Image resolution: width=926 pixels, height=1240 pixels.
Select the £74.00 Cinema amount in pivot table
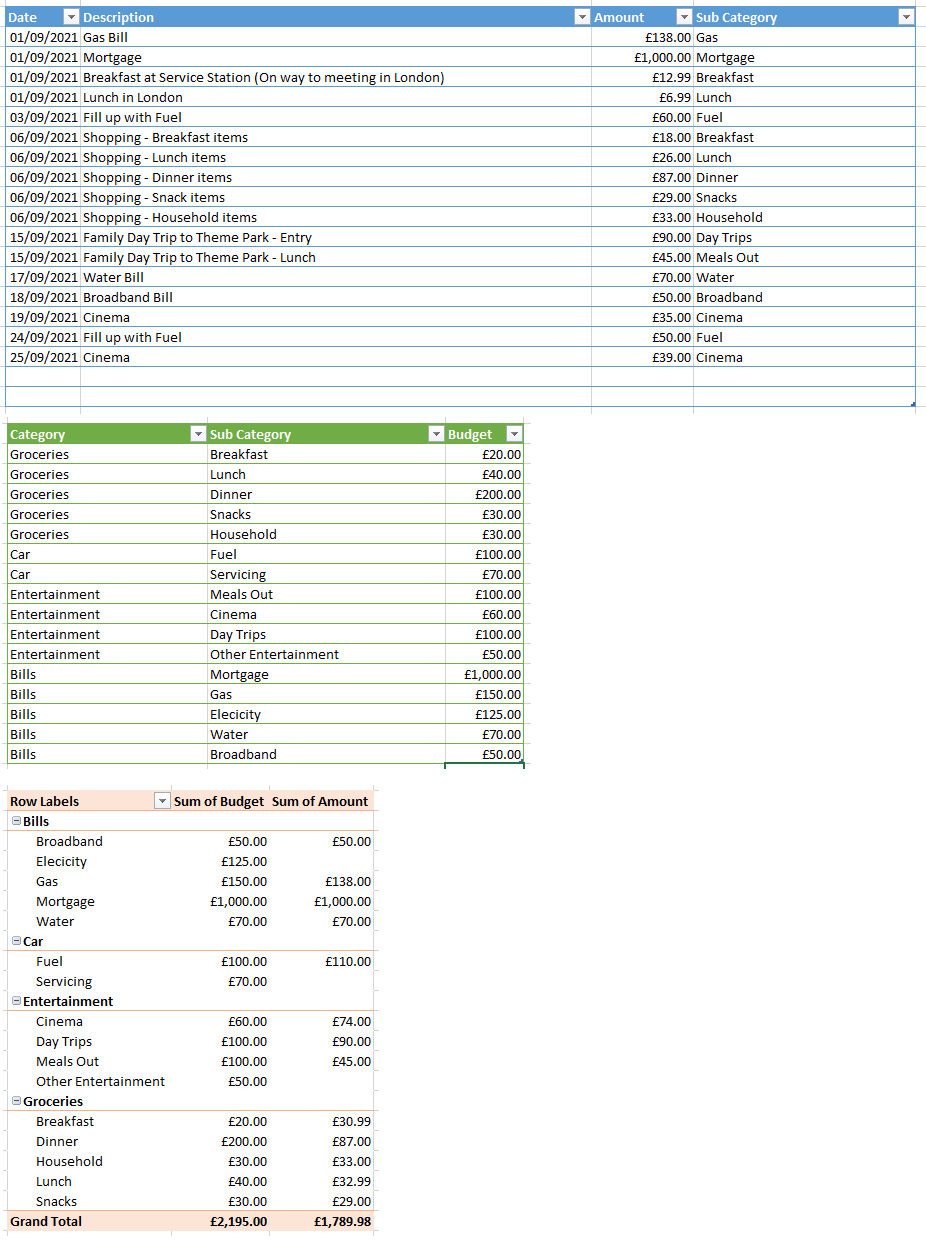(351, 1021)
